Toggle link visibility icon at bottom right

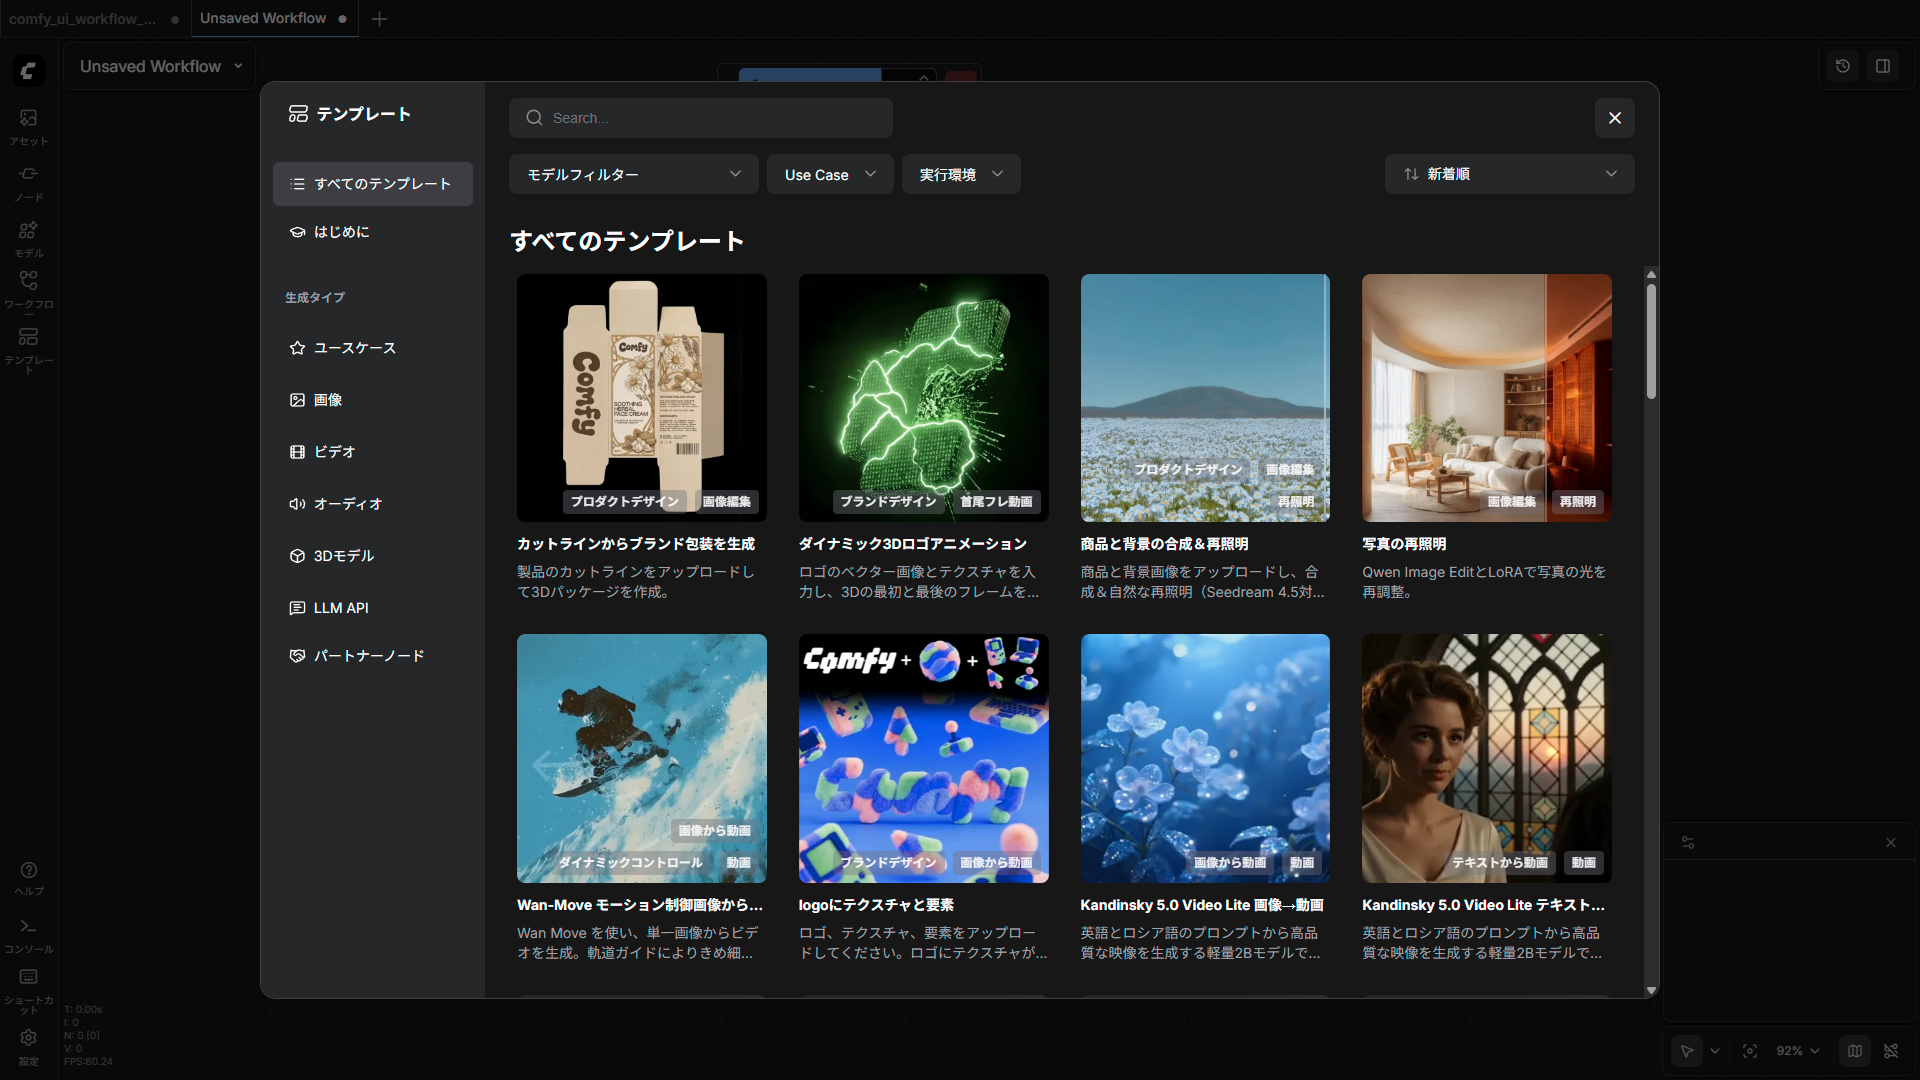coord(1890,1051)
